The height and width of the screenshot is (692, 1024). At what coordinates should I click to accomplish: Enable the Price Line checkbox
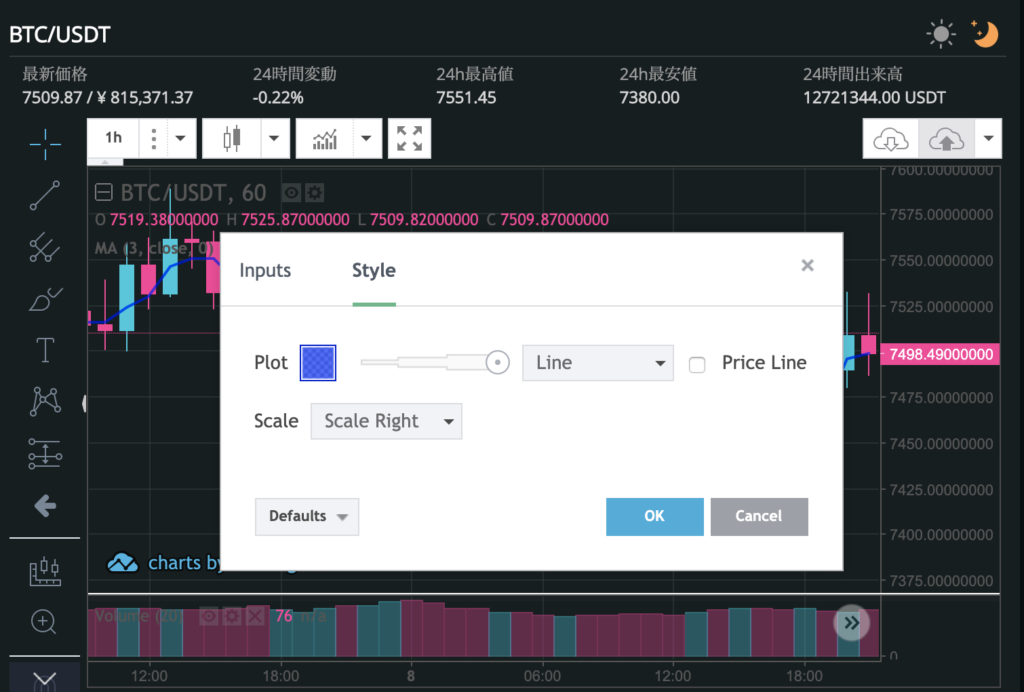(x=697, y=364)
